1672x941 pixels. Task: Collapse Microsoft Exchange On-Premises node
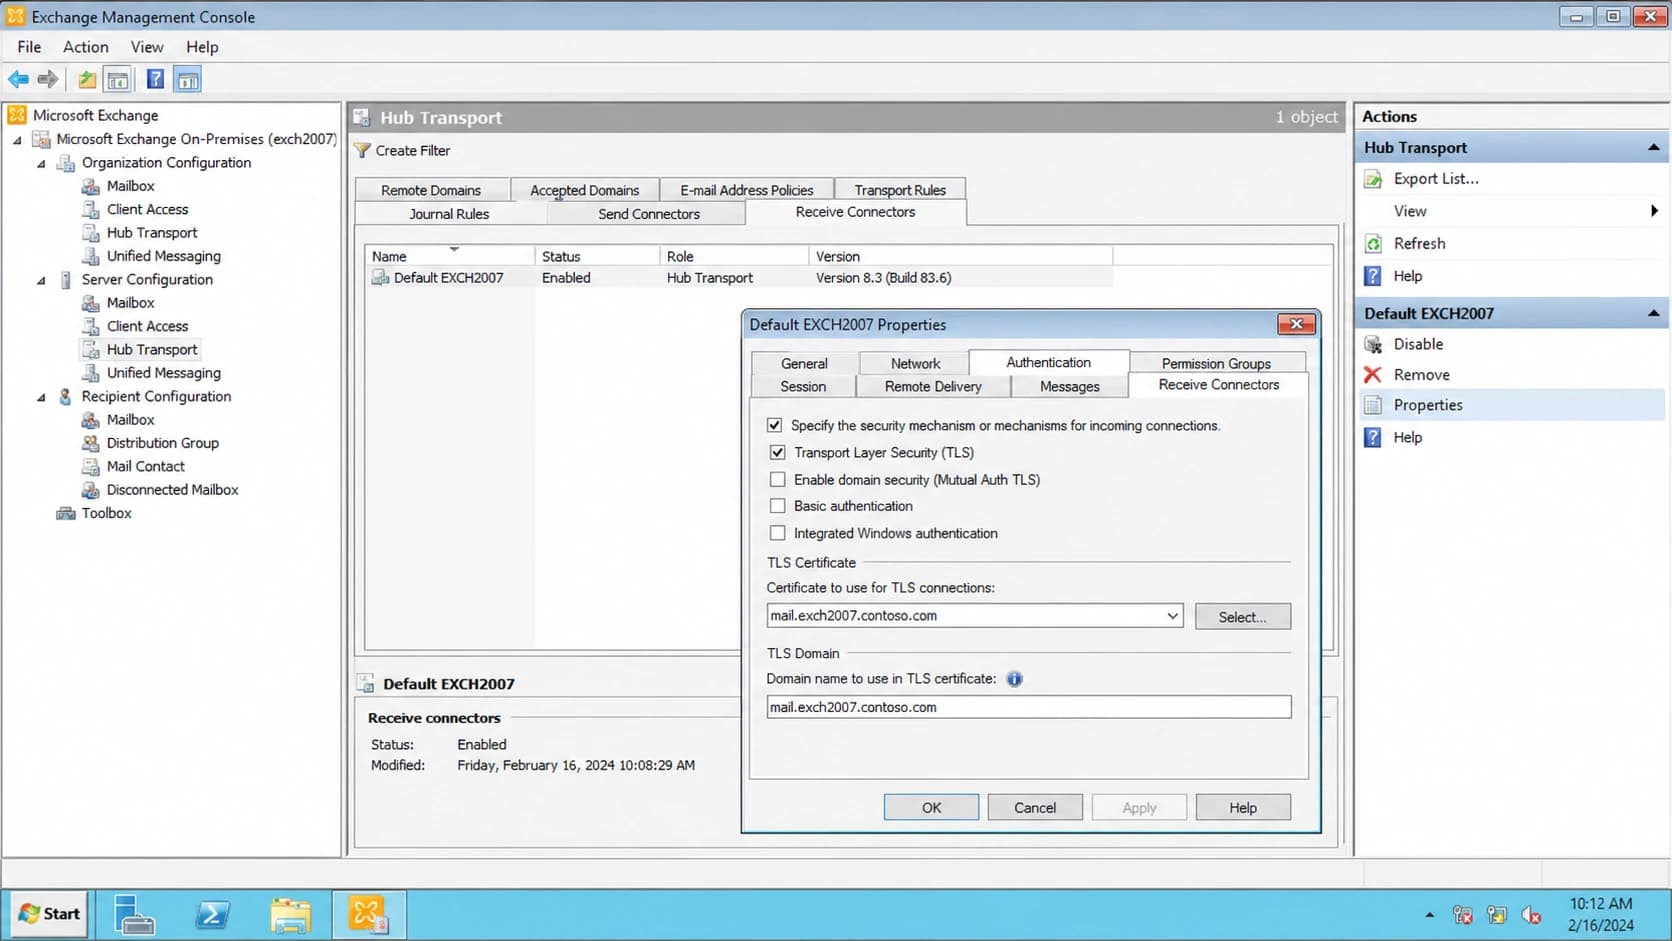tap(17, 140)
